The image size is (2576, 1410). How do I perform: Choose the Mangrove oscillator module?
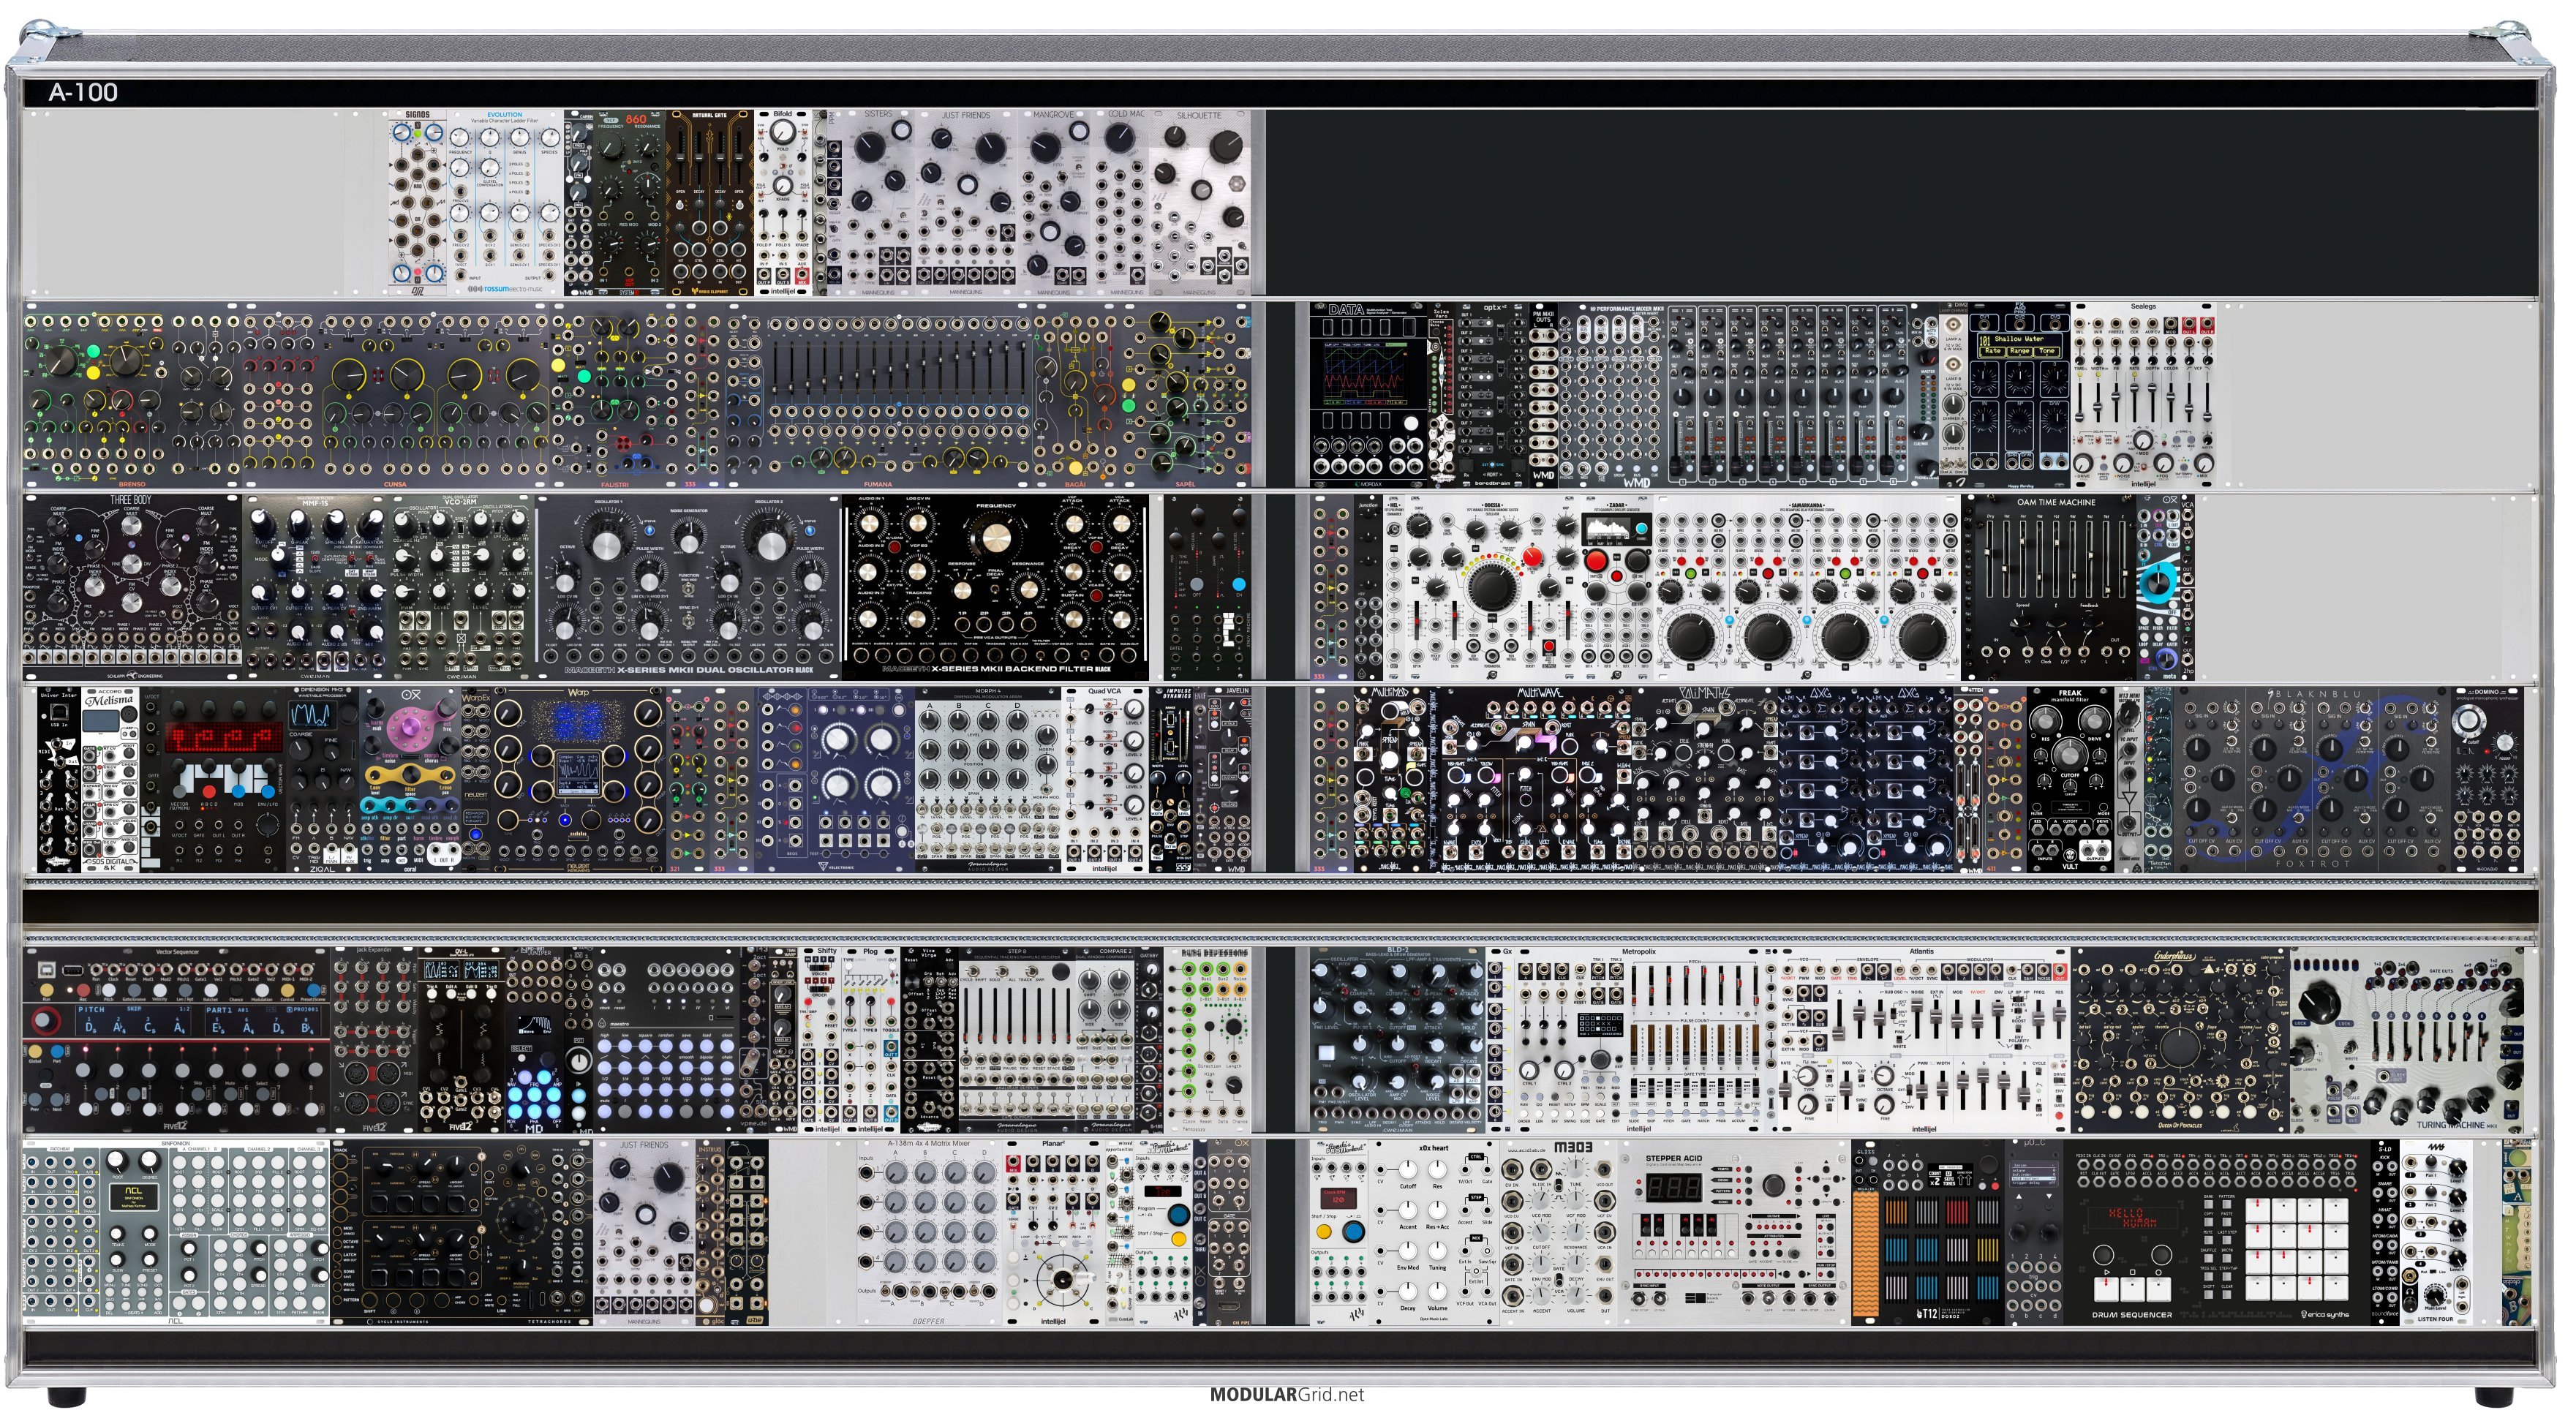click(x=1054, y=202)
